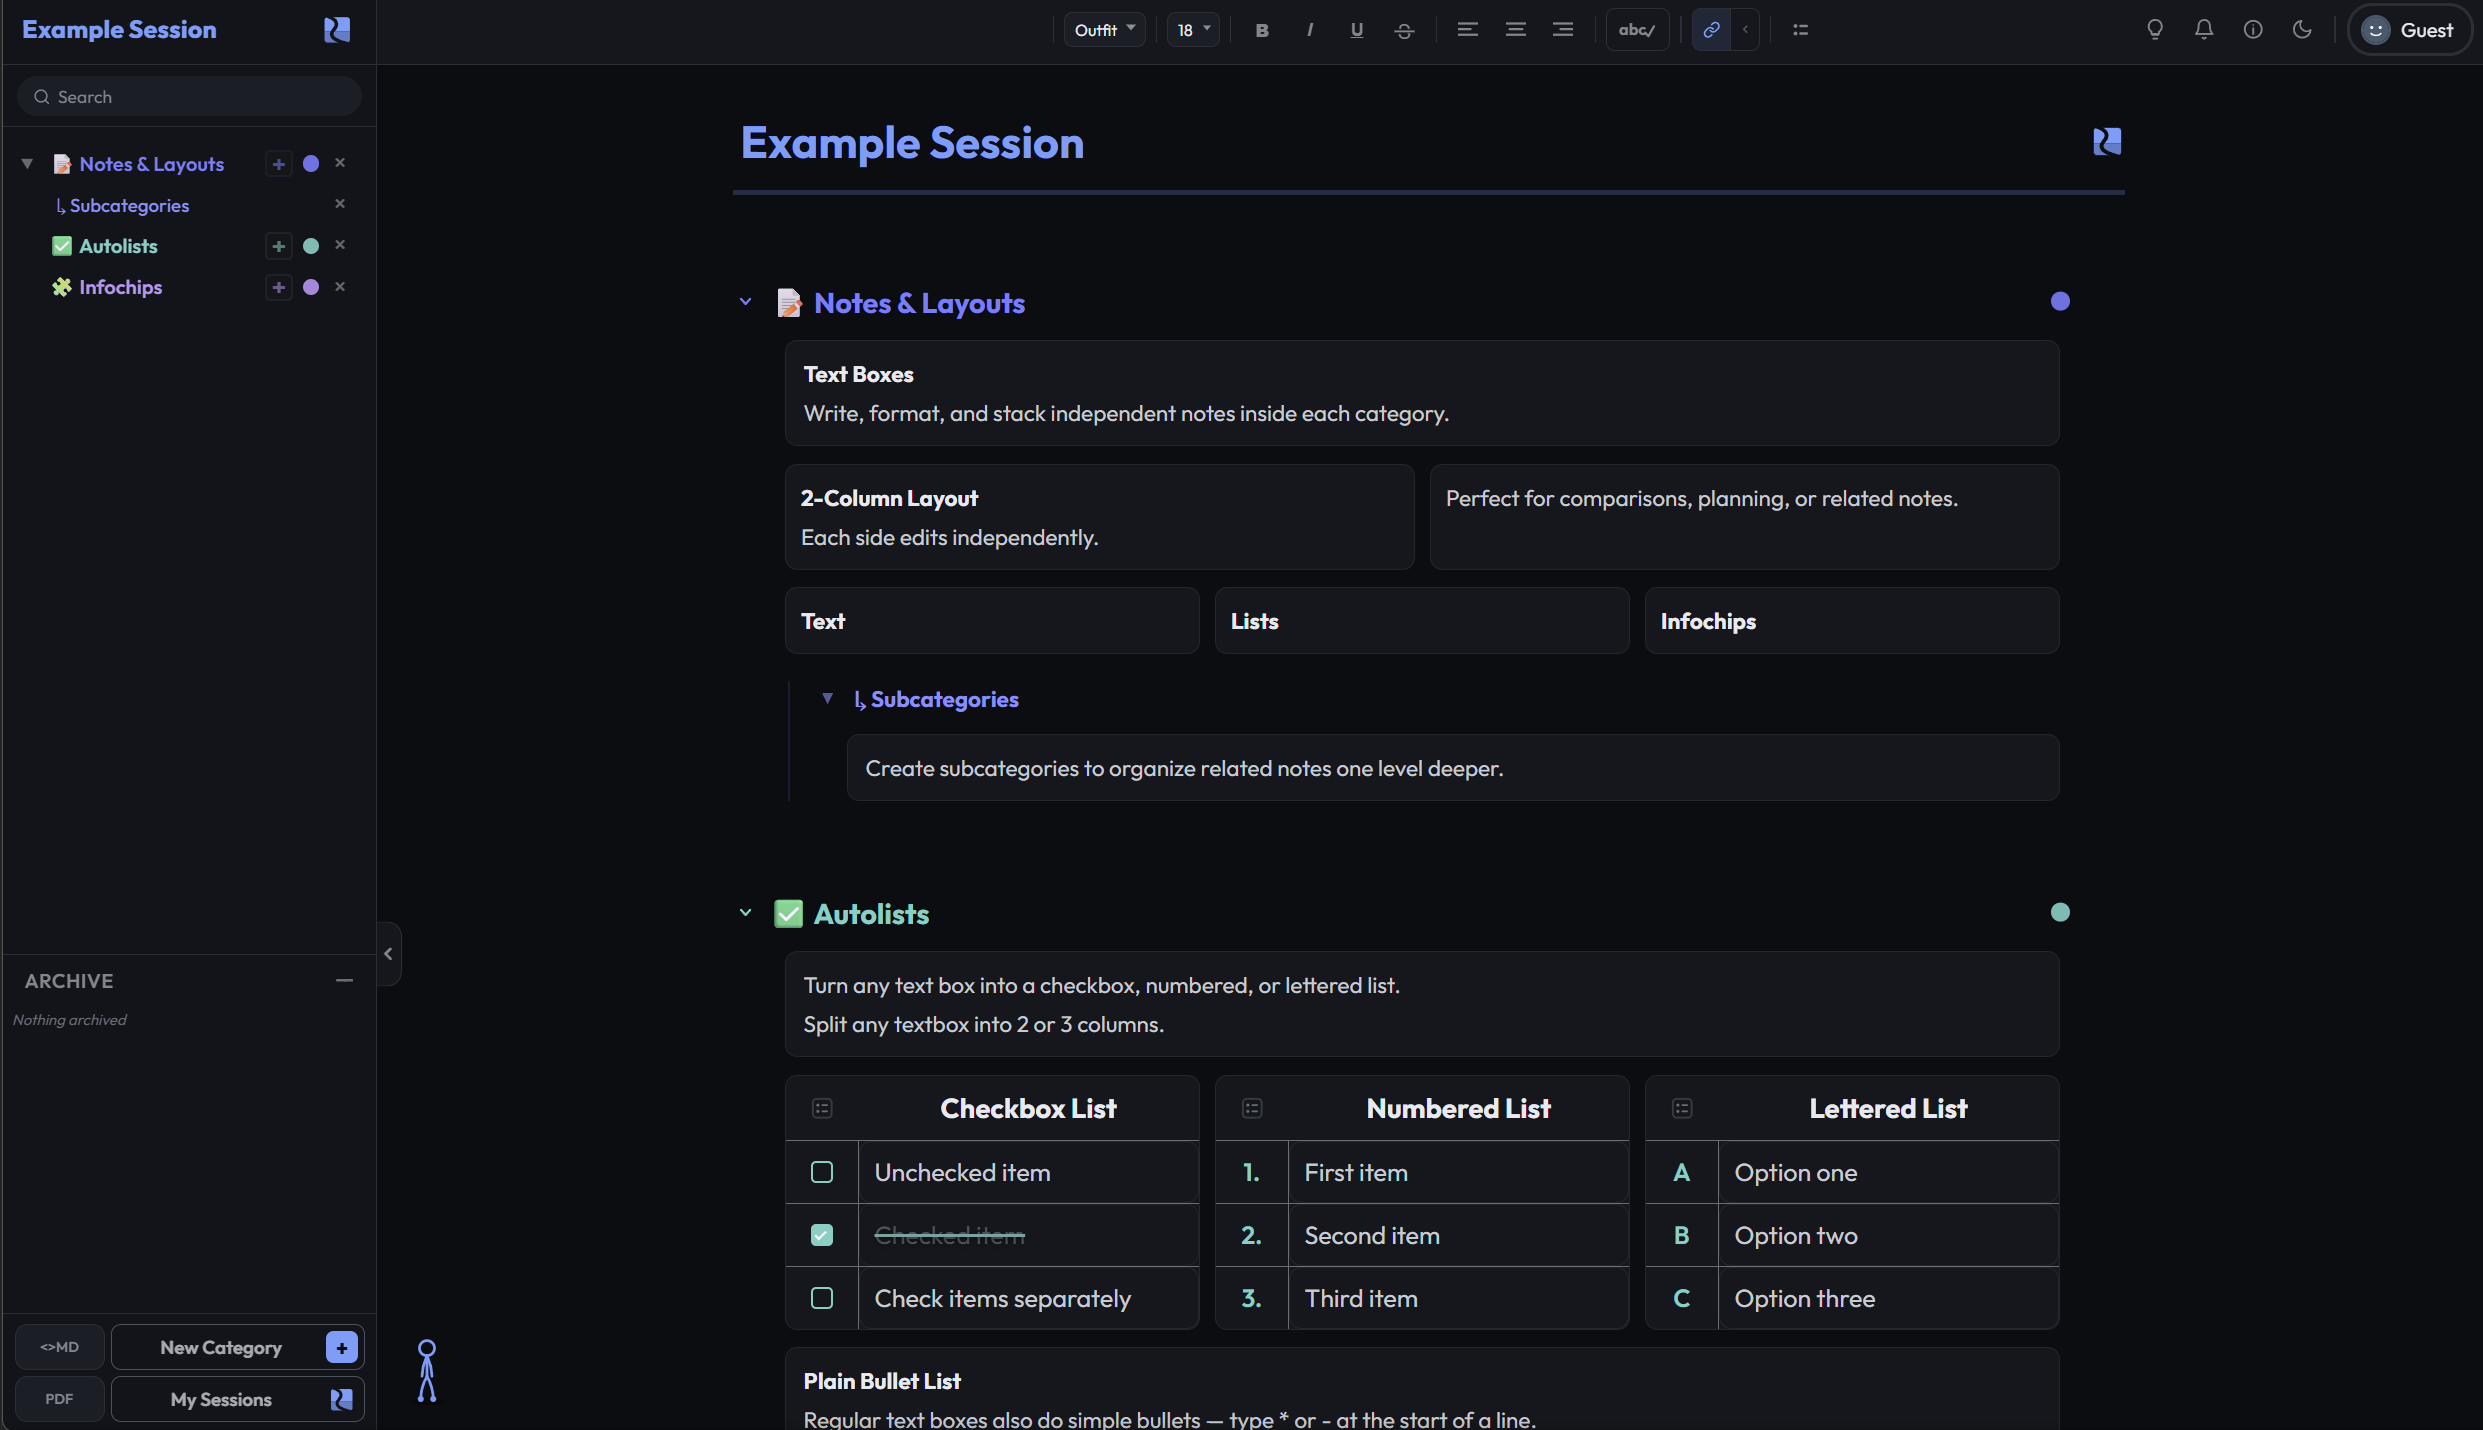The height and width of the screenshot is (1430, 2483).
Task: Align text left
Action: (x=1467, y=30)
